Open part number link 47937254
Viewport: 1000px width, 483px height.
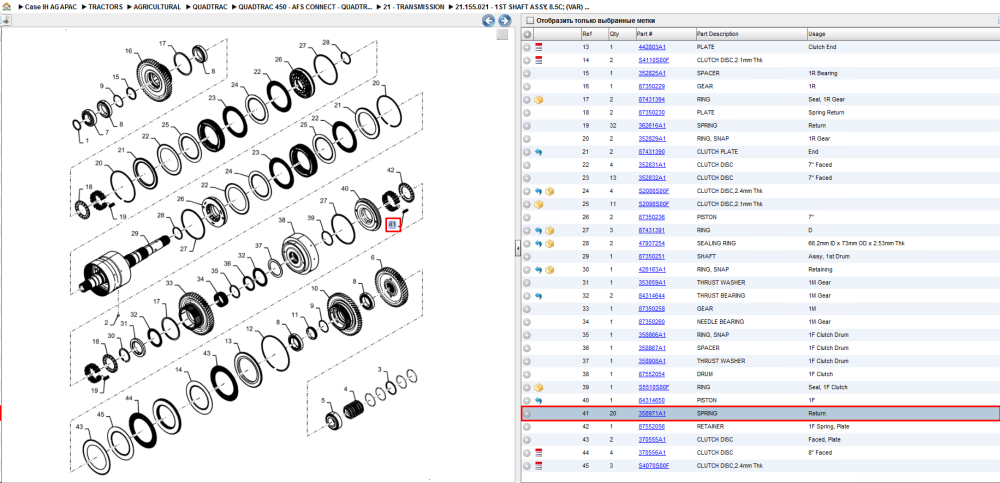pyautogui.click(x=651, y=243)
